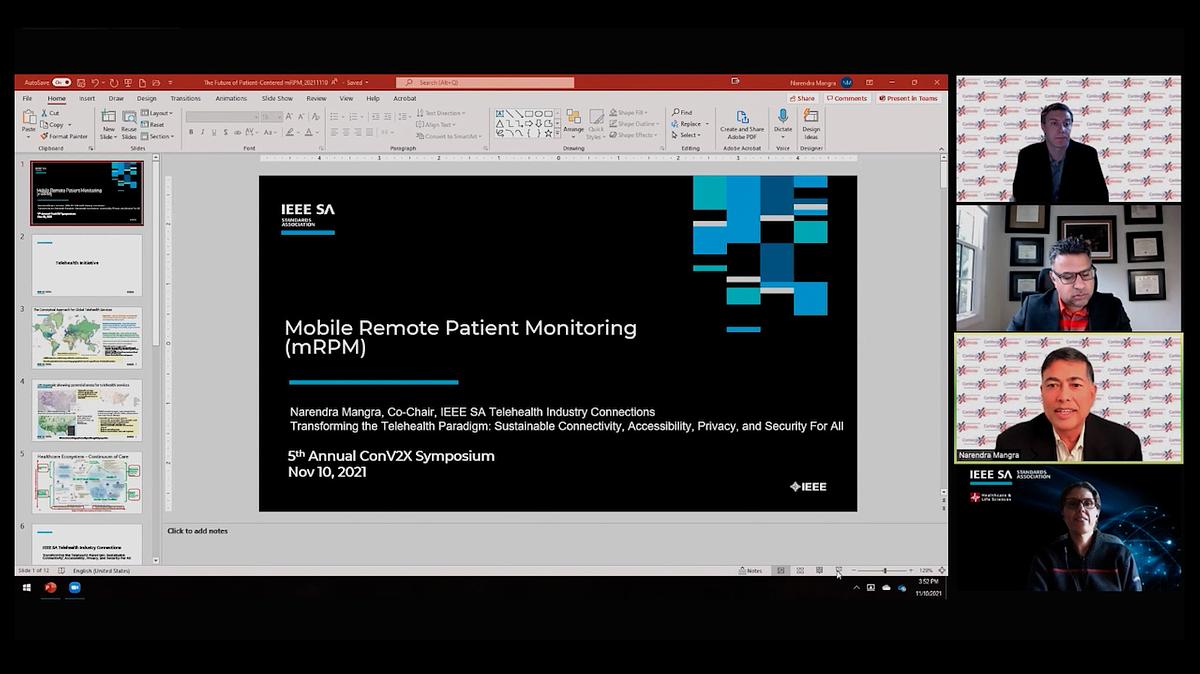Viewport: 1200px width, 674px height.
Task: Toggle Normal view in the status bar
Action: click(781, 570)
